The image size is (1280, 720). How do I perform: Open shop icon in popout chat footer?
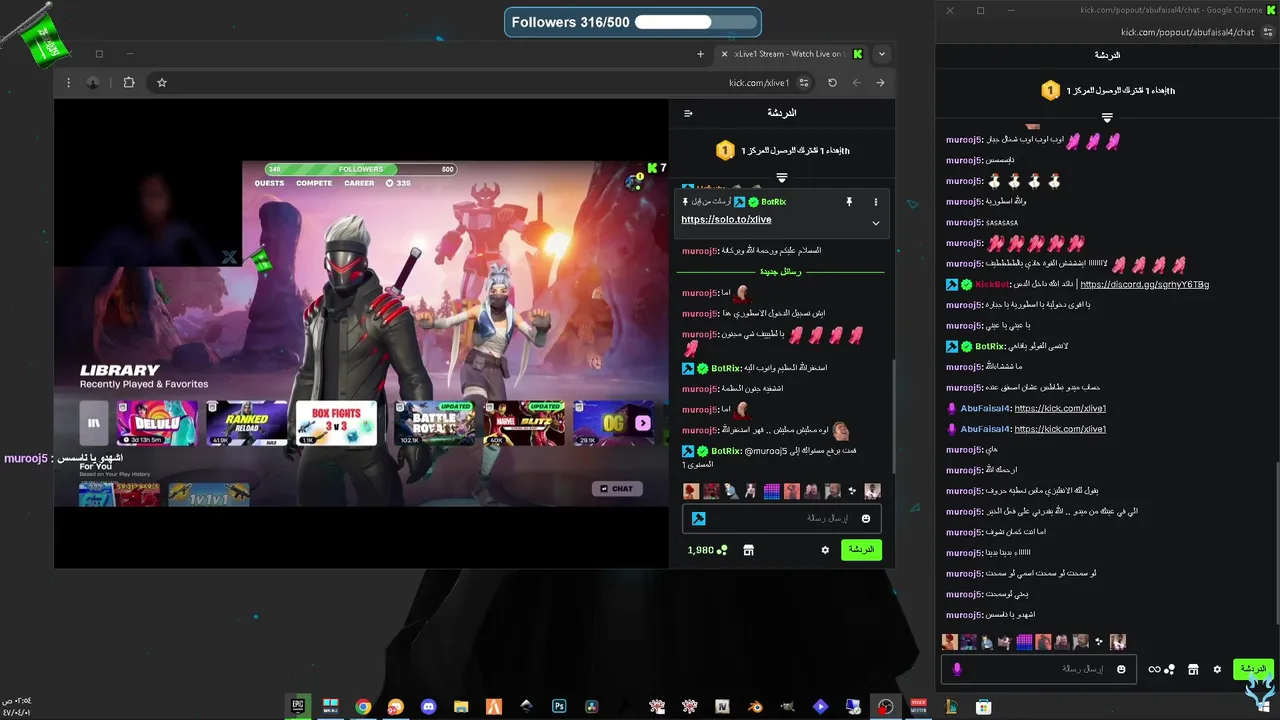point(1194,669)
